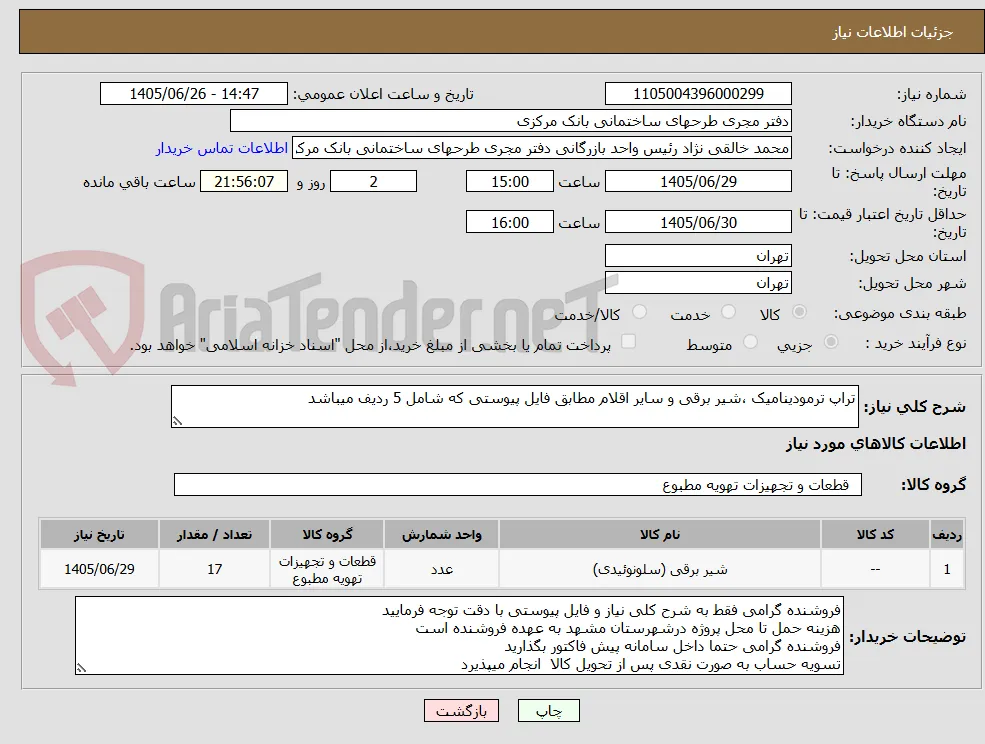Select the متوسط purchase type radio
Viewport: 985px width, 744px height.
[x=750, y=342]
